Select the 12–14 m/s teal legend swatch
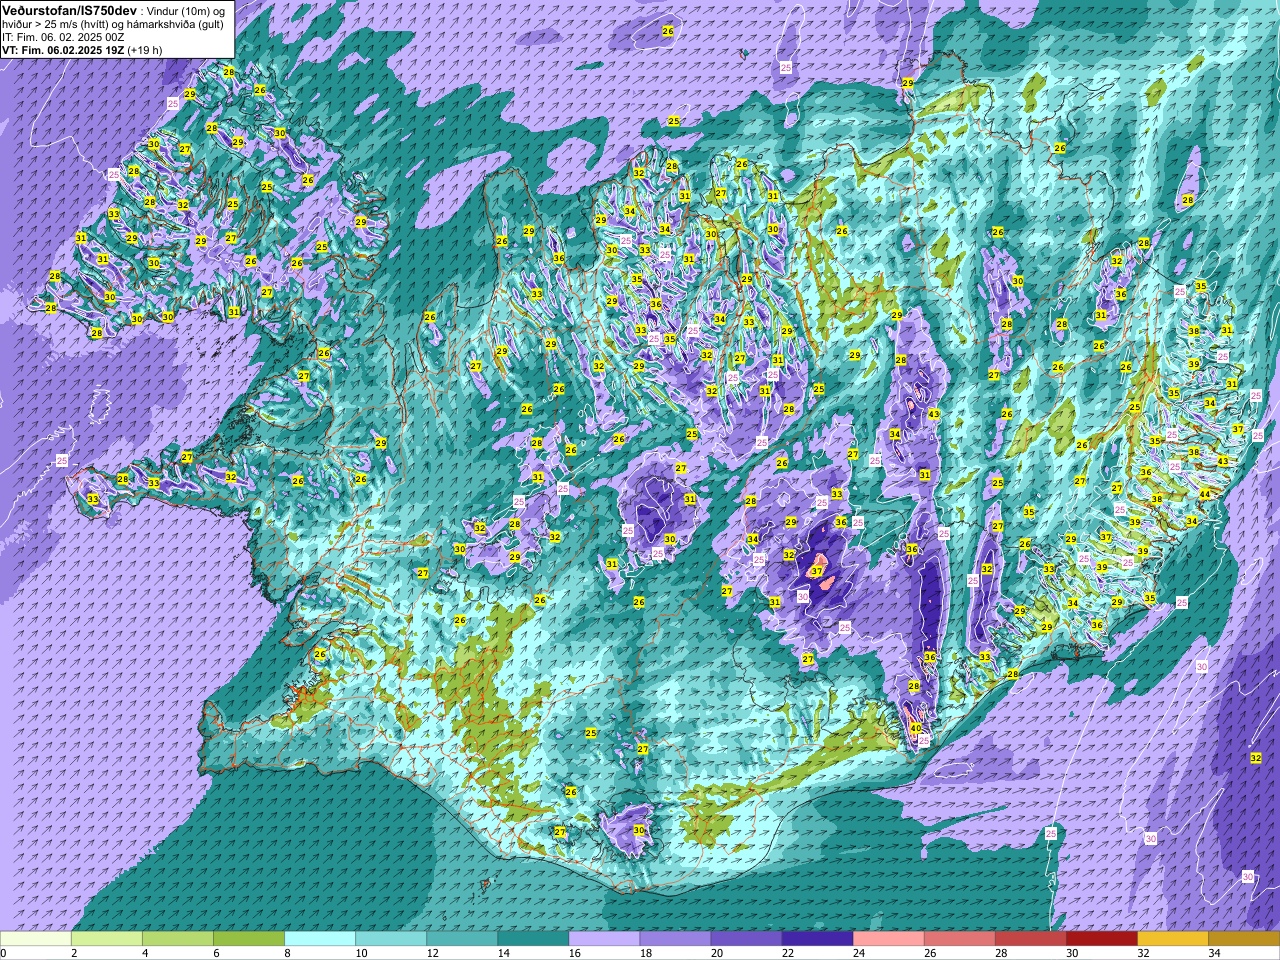The image size is (1280, 960). pyautogui.click(x=462, y=939)
